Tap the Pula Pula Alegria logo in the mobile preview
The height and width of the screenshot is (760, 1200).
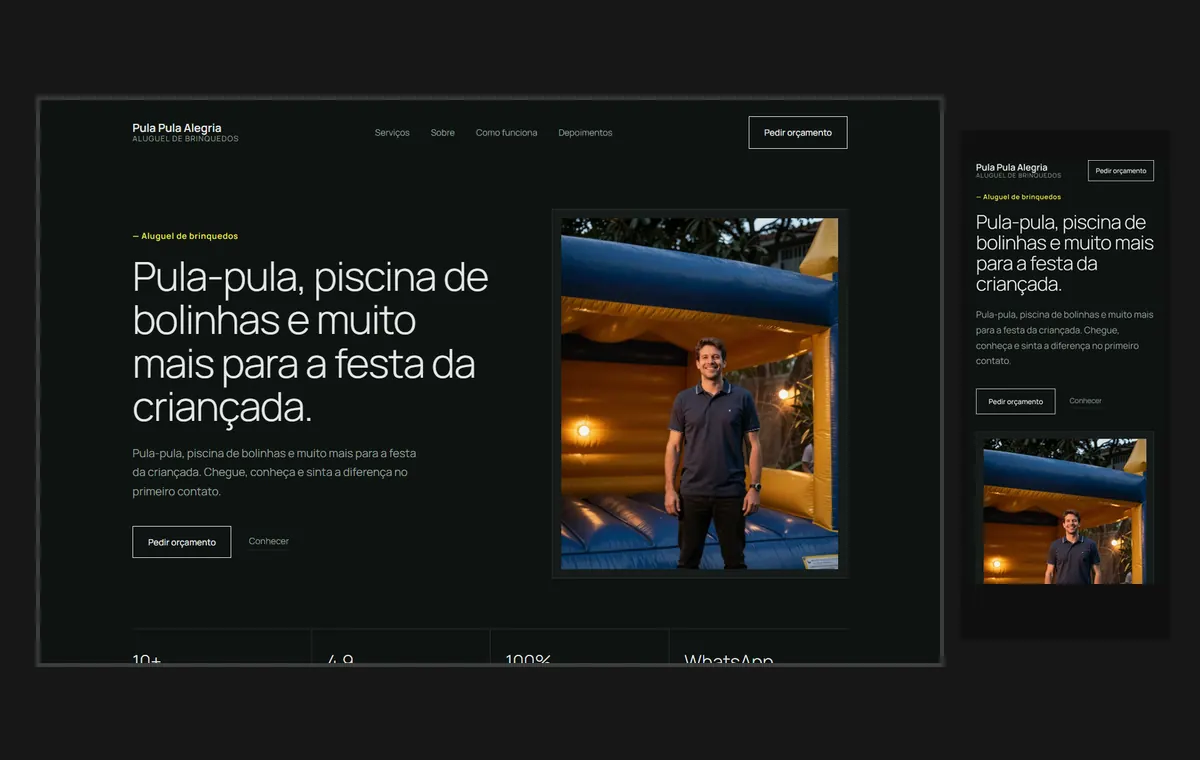pos(1019,171)
